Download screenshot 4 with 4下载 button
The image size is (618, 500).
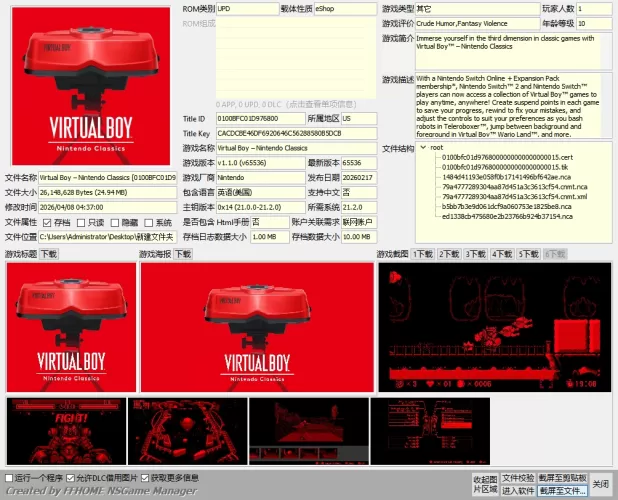click(502, 254)
